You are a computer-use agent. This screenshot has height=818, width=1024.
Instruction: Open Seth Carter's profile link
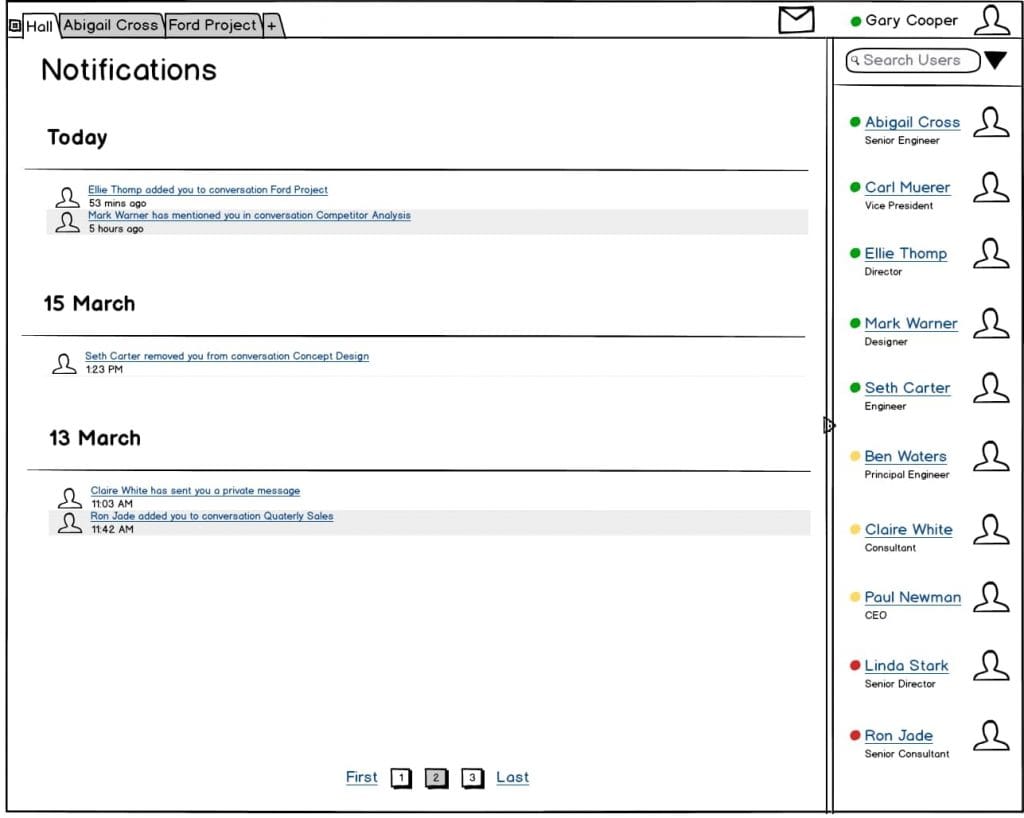tap(907, 388)
